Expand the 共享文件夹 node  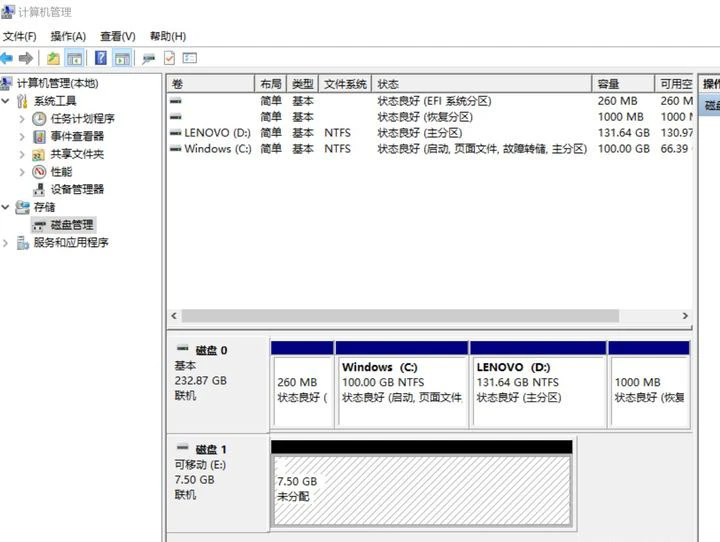pos(22,154)
